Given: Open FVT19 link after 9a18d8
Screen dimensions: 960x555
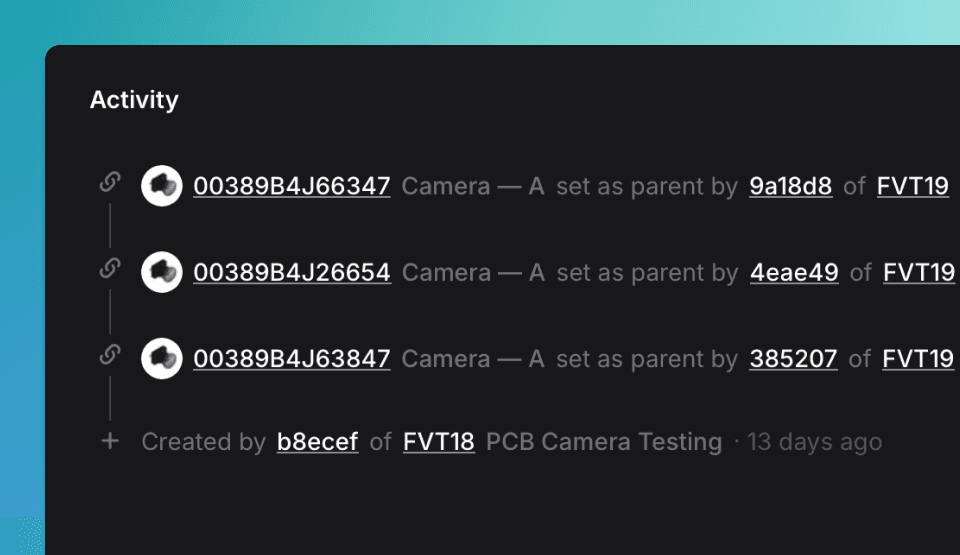Looking at the screenshot, I should click(912, 186).
